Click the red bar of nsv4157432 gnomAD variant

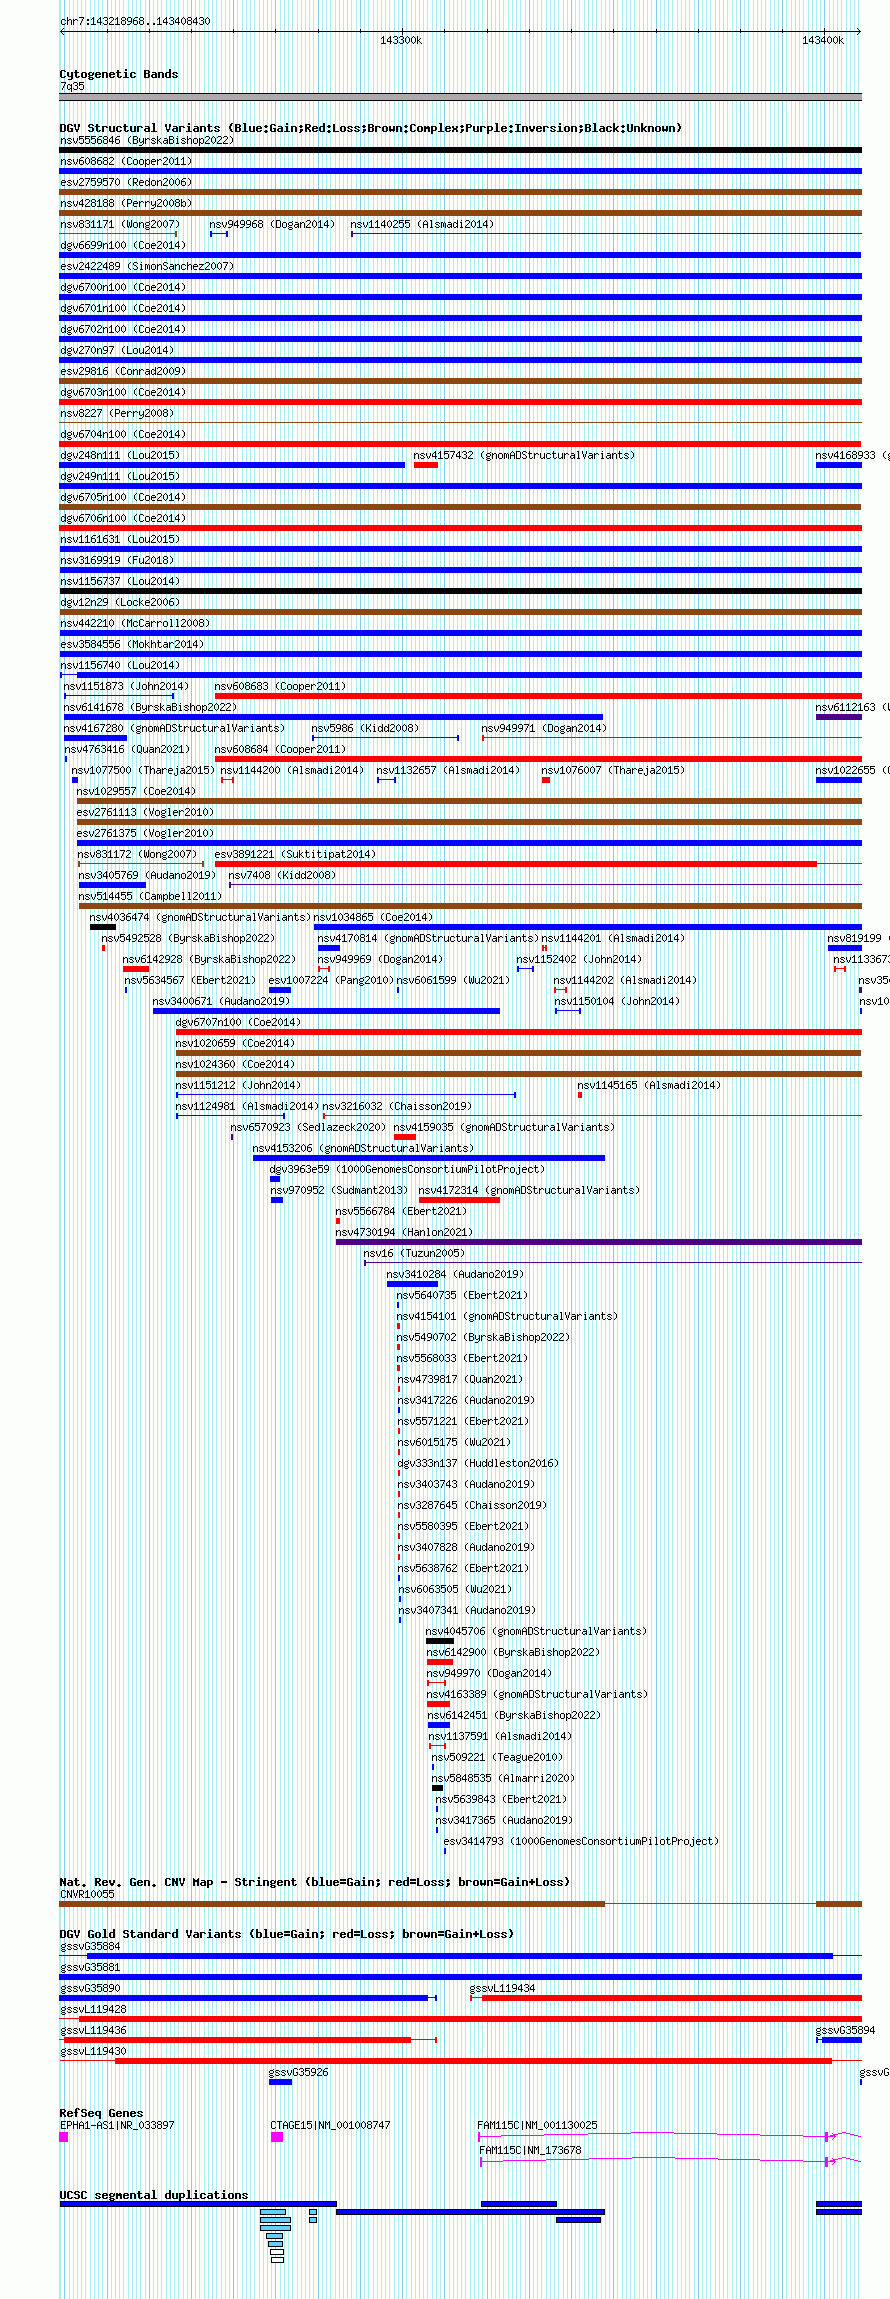pyautogui.click(x=426, y=465)
